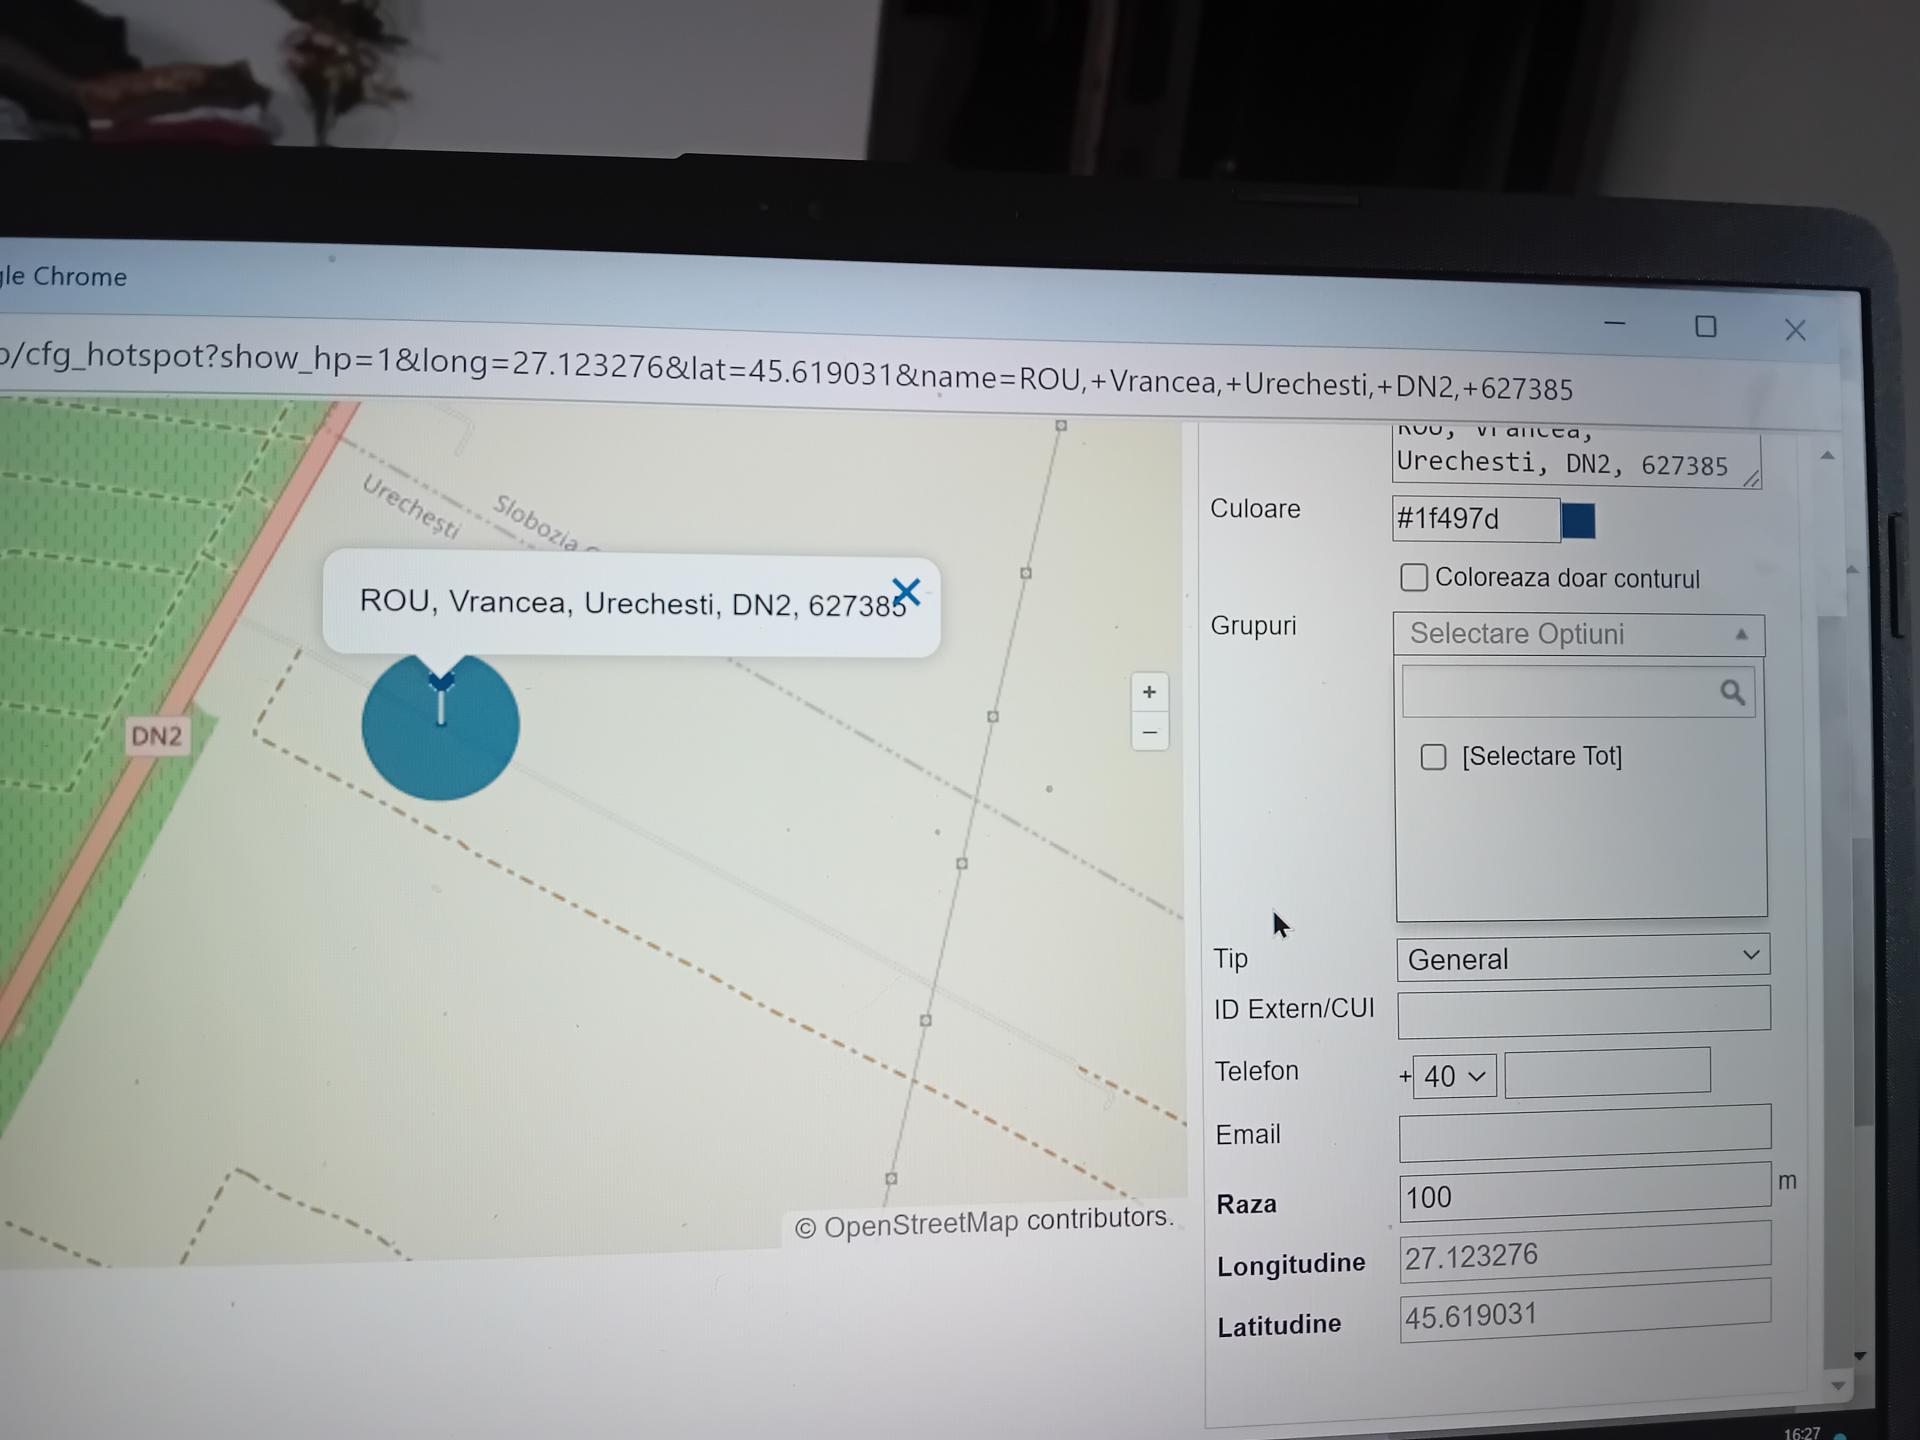1920x1440 pixels.
Task: Open the +40 phone prefix dropdown
Action: (x=1454, y=1076)
